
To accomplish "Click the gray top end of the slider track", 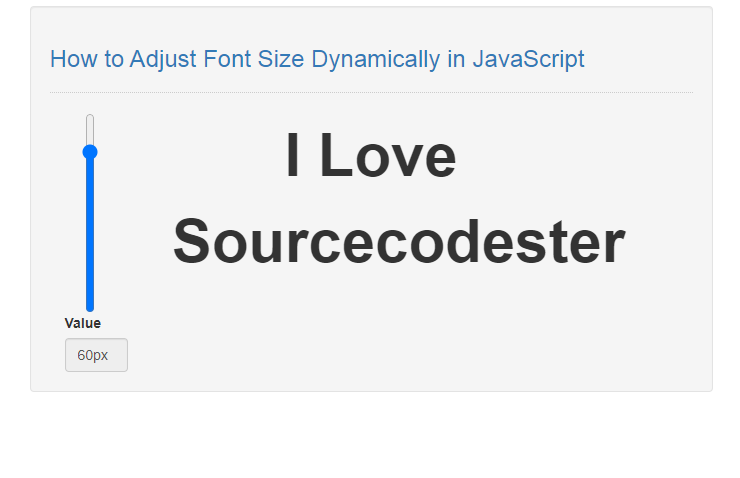I will click(x=90, y=121).
